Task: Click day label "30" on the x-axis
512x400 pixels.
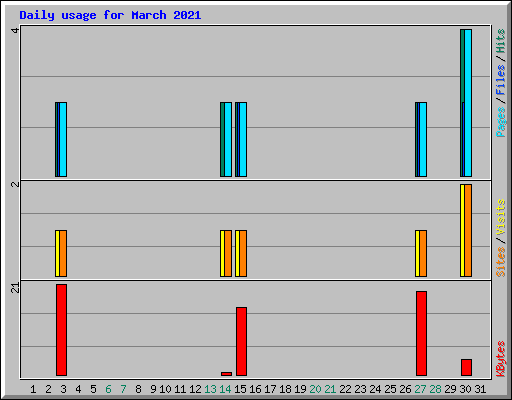Action: [x=465, y=389]
